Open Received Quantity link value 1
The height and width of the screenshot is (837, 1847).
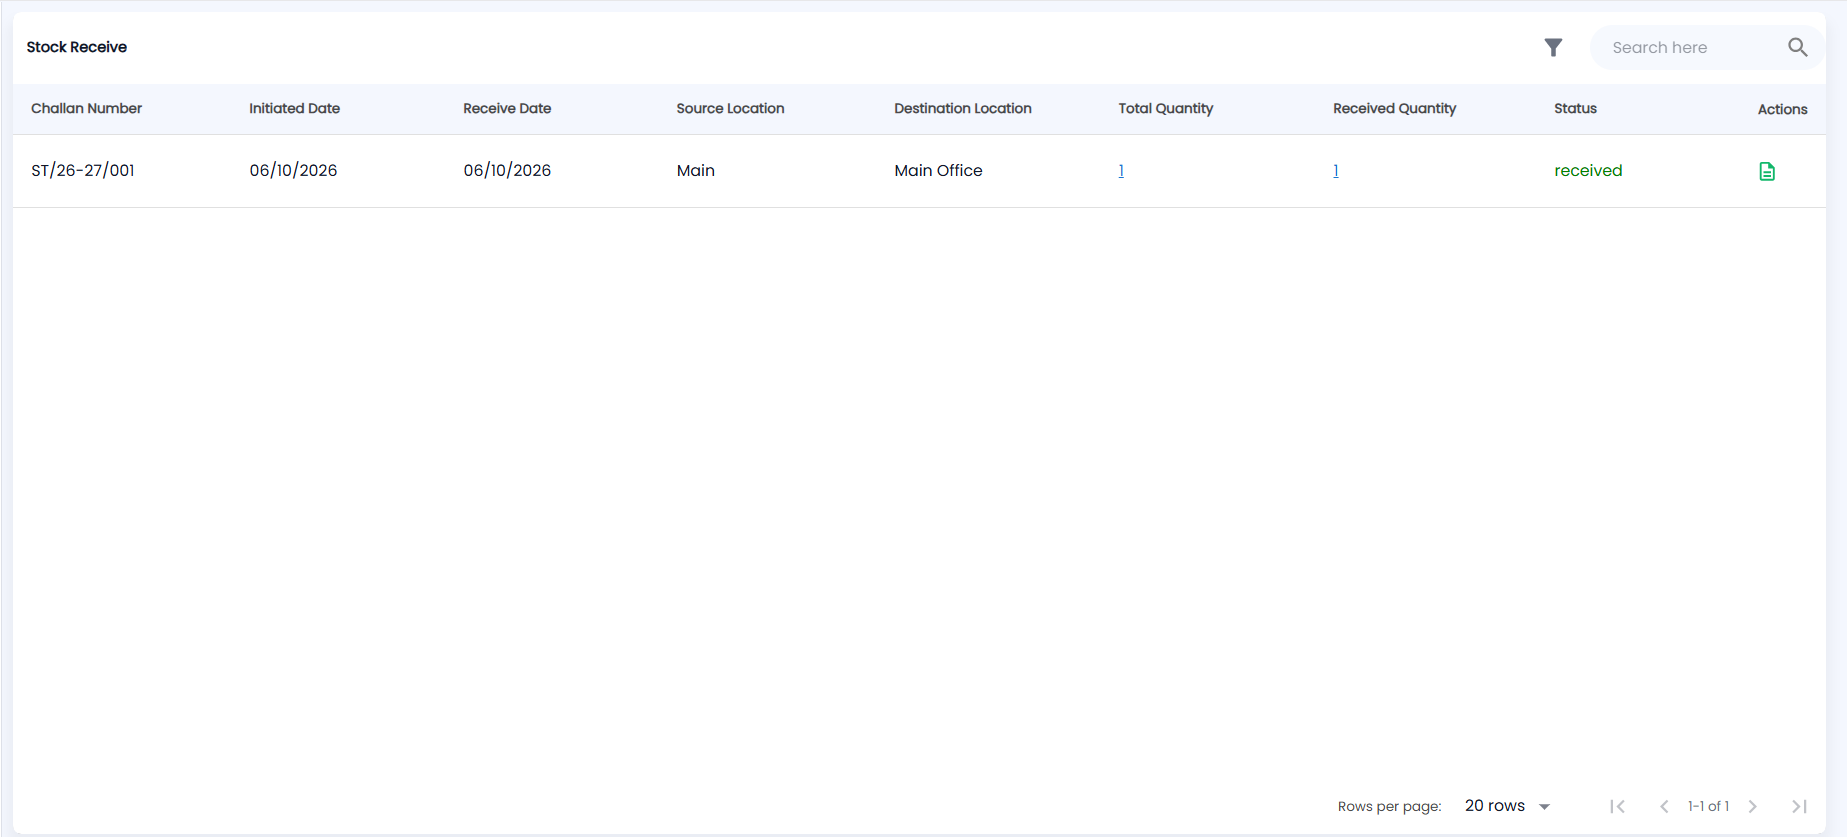click(1336, 171)
